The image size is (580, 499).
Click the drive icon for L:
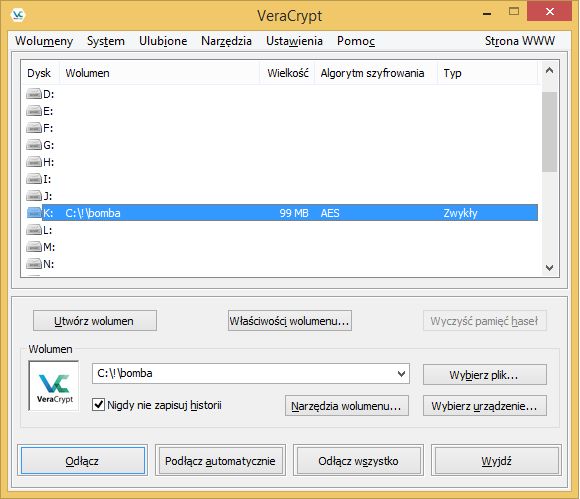(34, 230)
